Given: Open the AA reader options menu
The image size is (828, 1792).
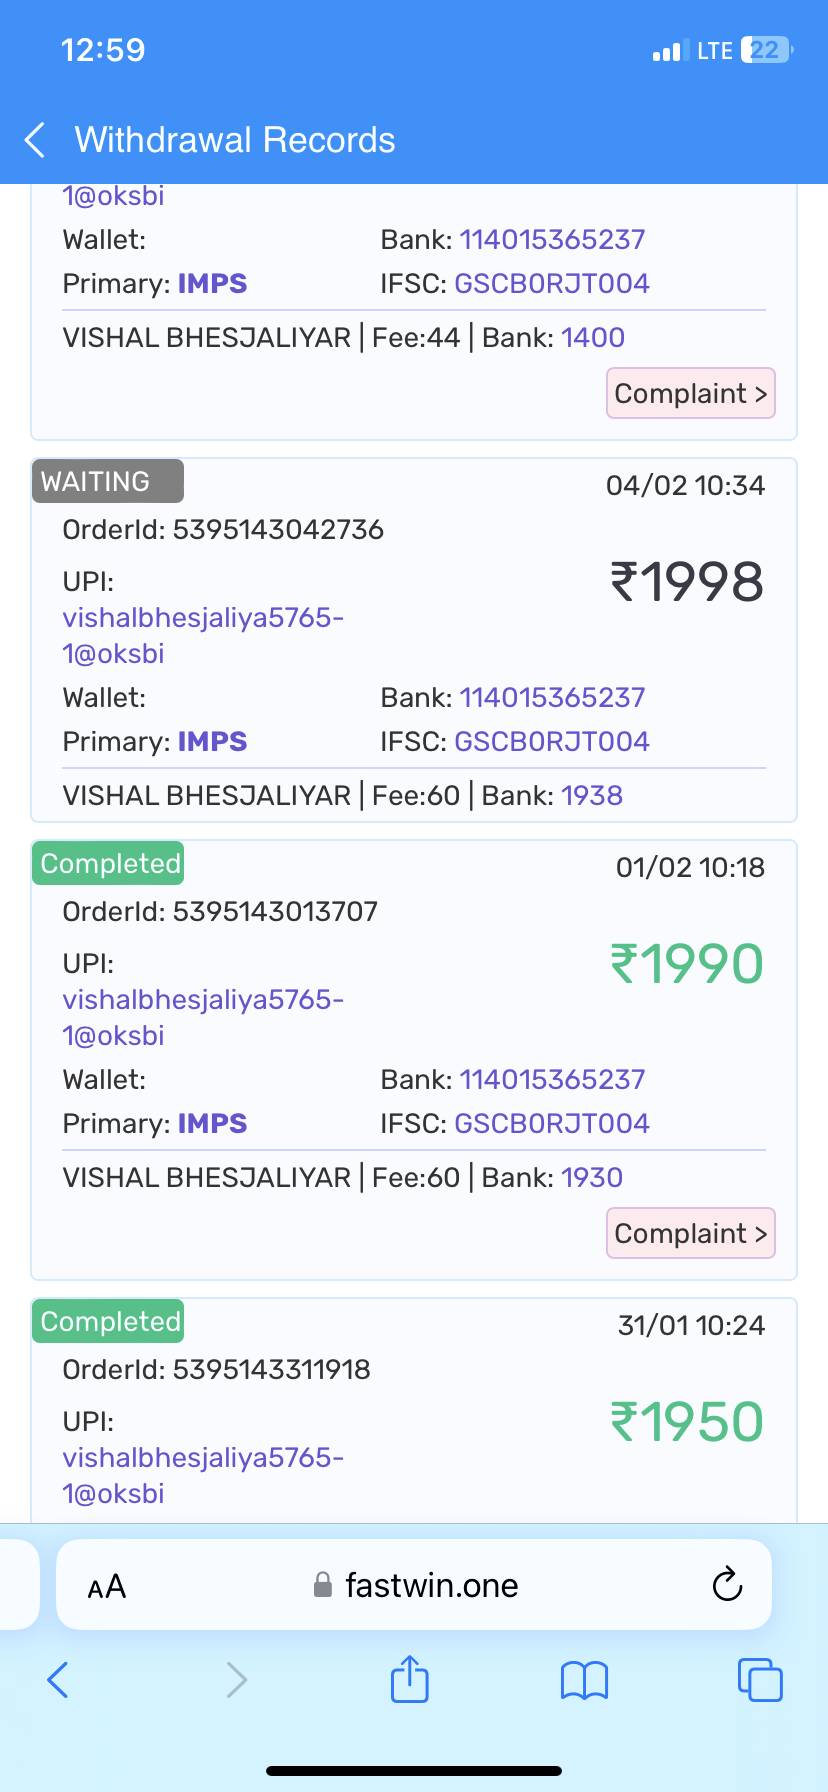Looking at the screenshot, I should pos(107,1587).
